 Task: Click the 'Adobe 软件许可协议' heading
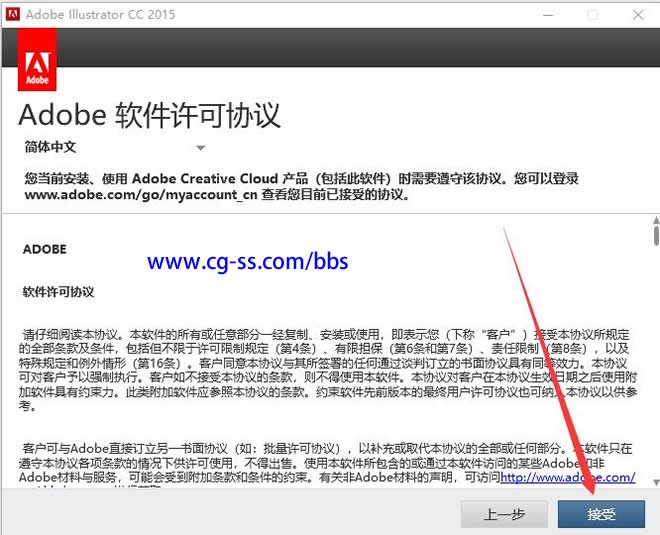click(x=150, y=114)
